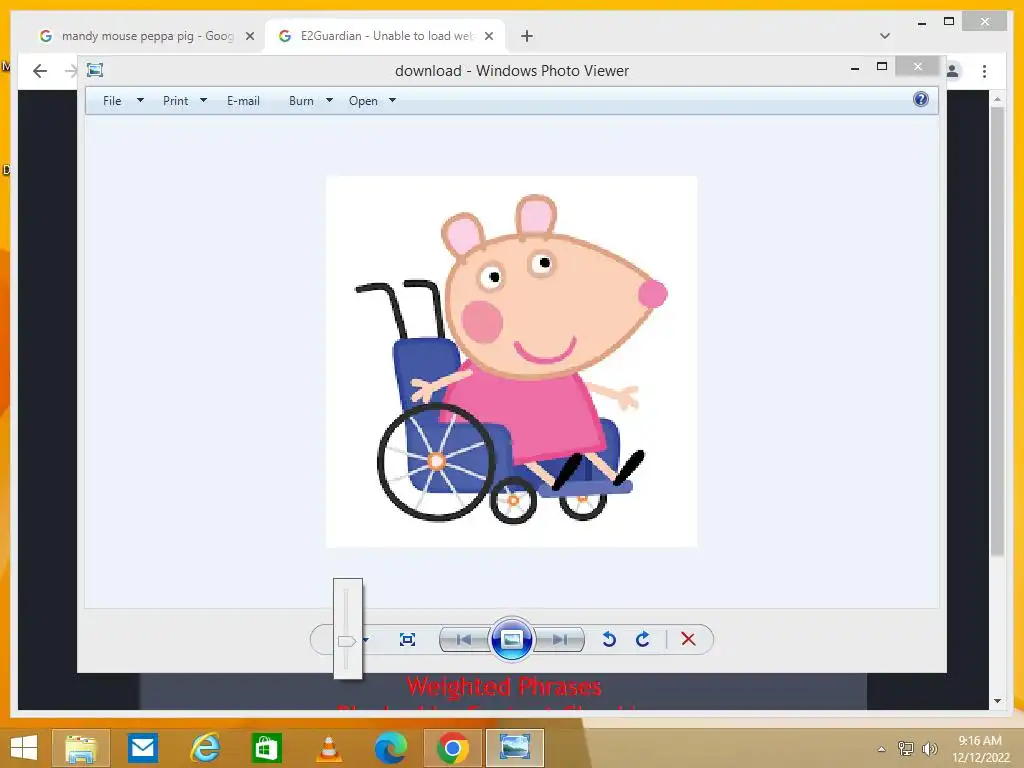Click Chrome's vertical scrollbar thumb
1024x768 pixels.
click(997, 331)
